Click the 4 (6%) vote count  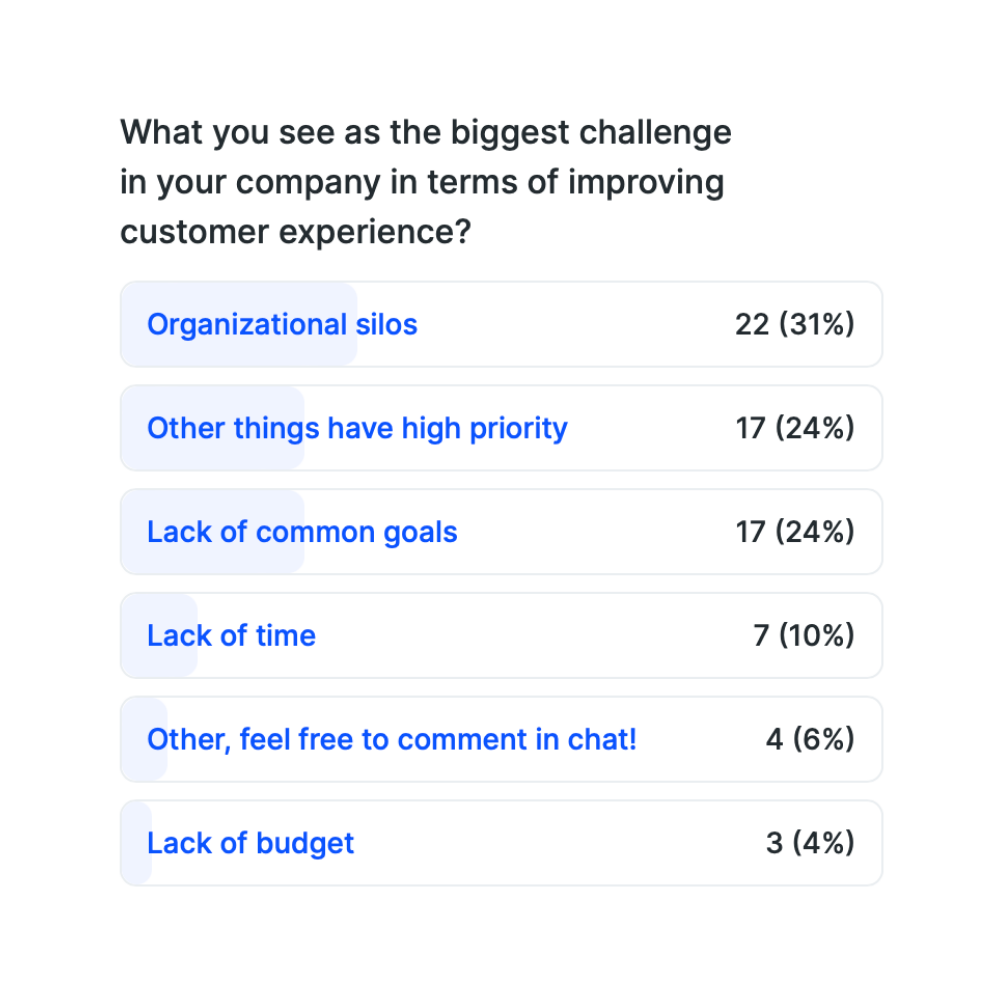click(x=811, y=739)
